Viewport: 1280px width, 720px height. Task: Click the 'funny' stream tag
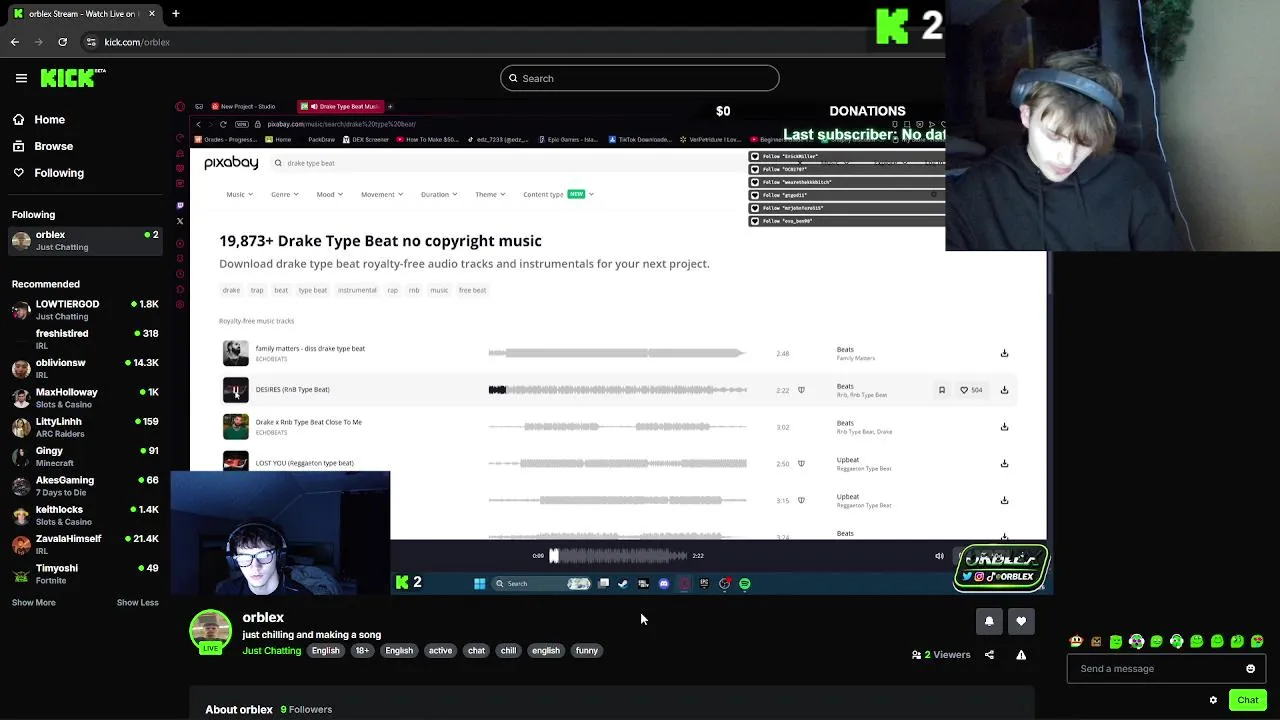pyautogui.click(x=587, y=651)
